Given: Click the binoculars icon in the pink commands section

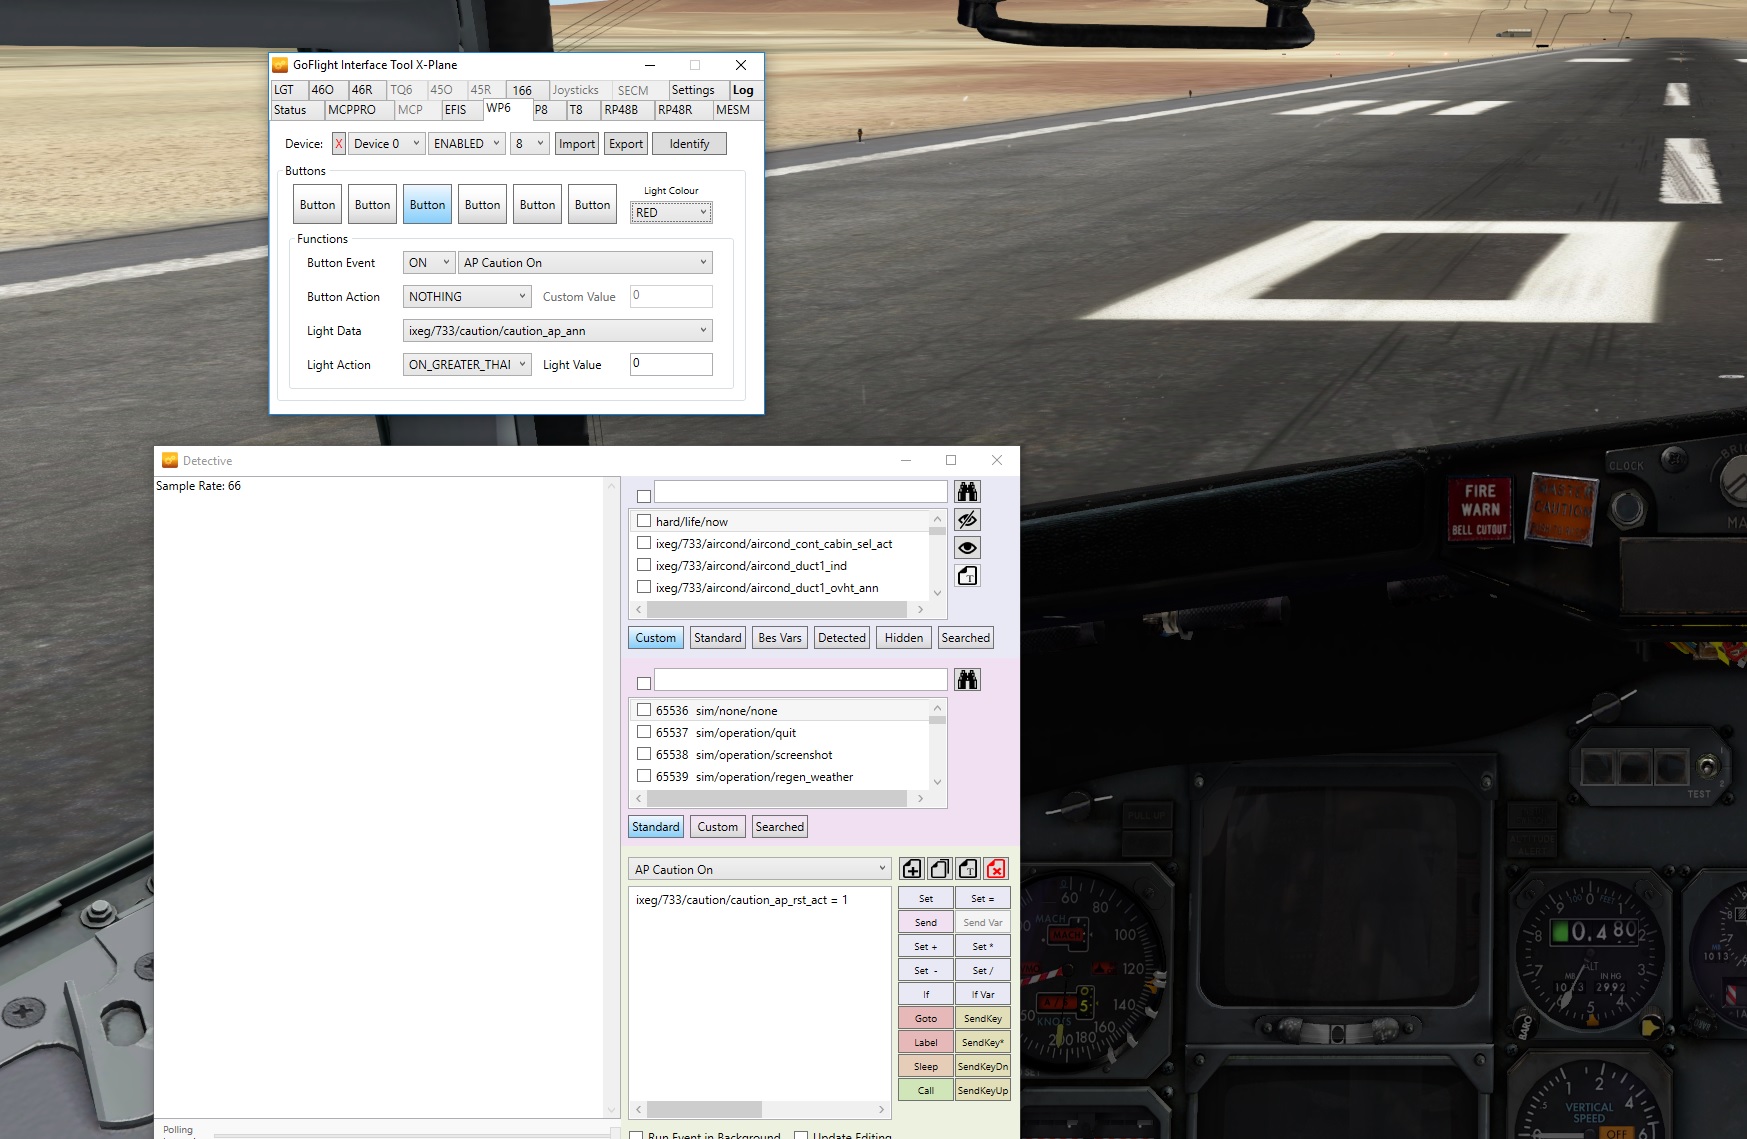Looking at the screenshot, I should (x=967, y=681).
